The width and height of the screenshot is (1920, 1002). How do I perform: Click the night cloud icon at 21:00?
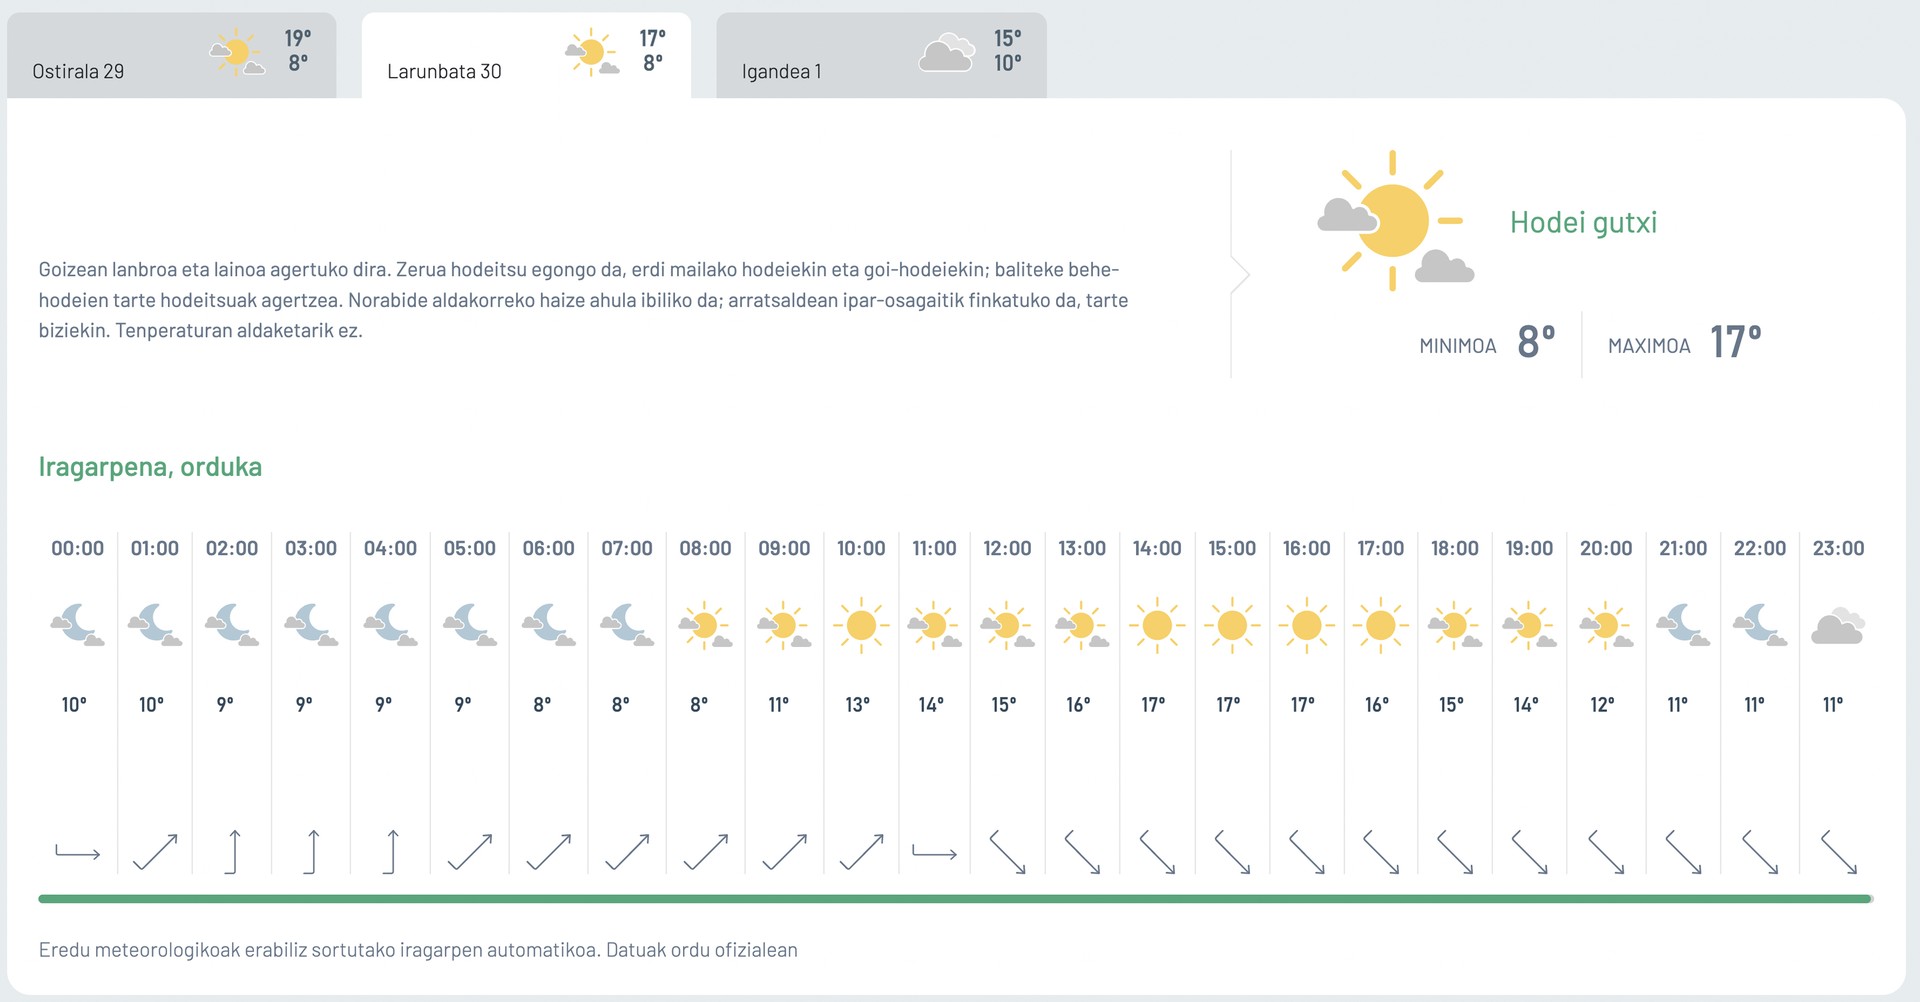(x=1683, y=626)
